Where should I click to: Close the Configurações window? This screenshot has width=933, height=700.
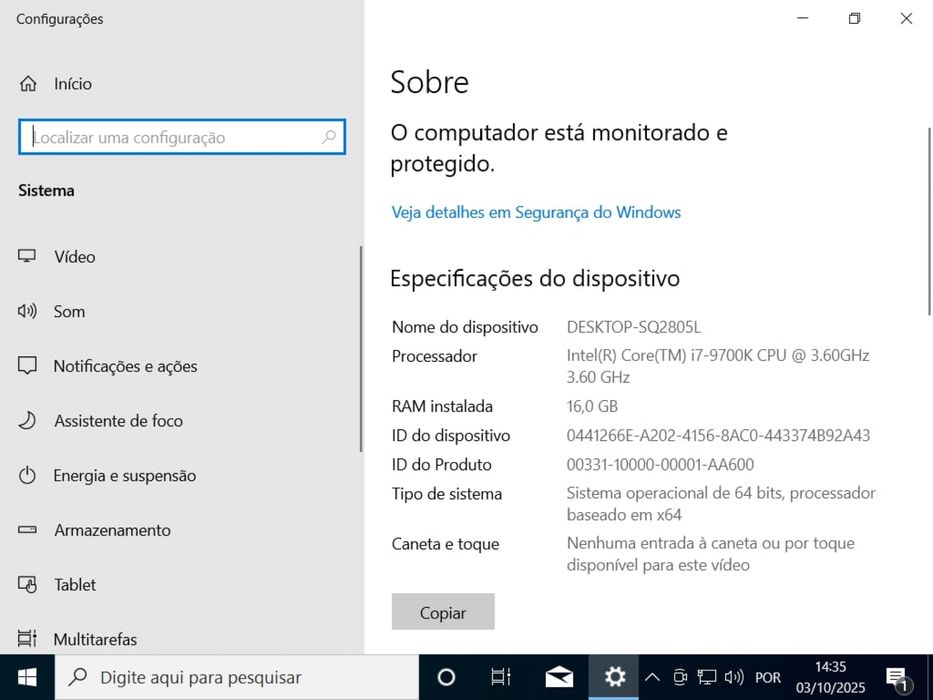(x=906, y=18)
